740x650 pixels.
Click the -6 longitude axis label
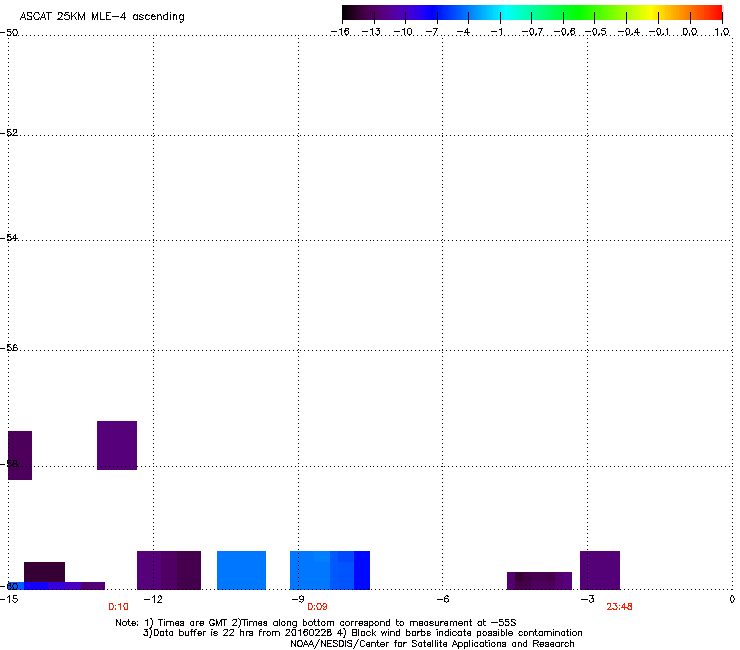coord(443,599)
